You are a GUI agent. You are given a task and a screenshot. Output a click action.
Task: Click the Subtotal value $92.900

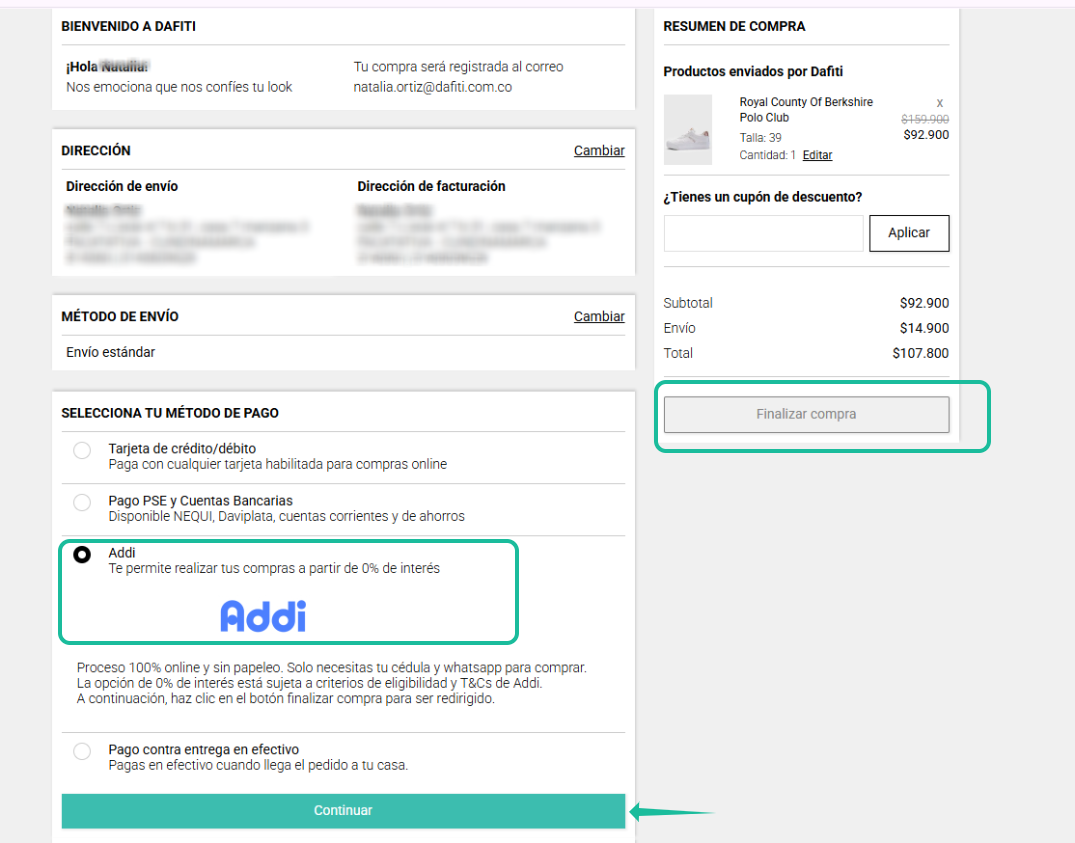tap(924, 303)
